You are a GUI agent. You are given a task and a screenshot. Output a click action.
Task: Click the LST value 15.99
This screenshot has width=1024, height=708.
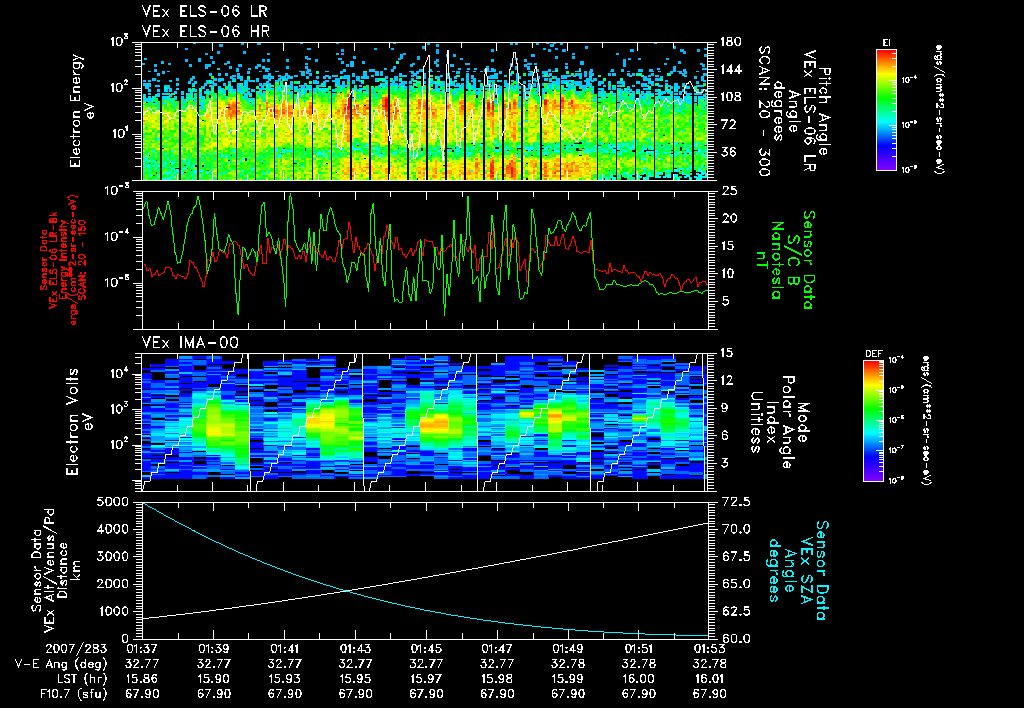tap(568, 679)
